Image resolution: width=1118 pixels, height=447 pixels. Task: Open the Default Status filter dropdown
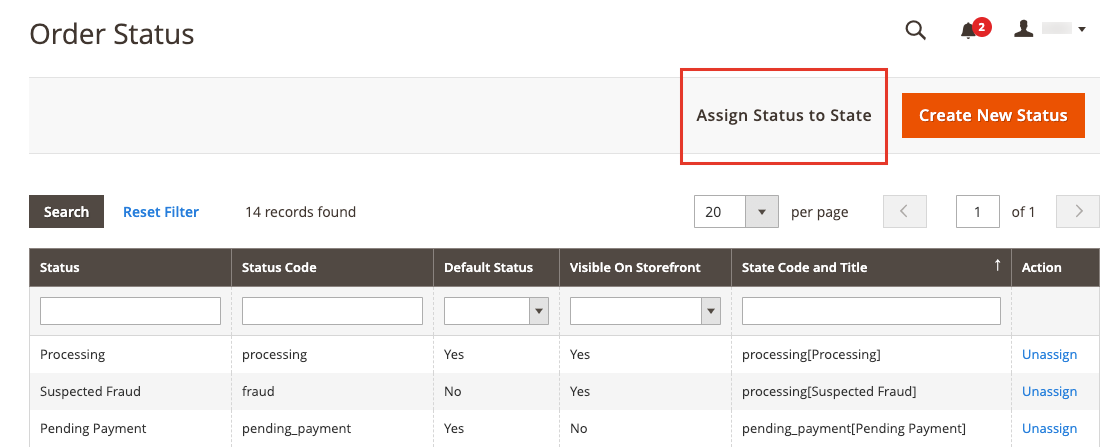coord(496,311)
